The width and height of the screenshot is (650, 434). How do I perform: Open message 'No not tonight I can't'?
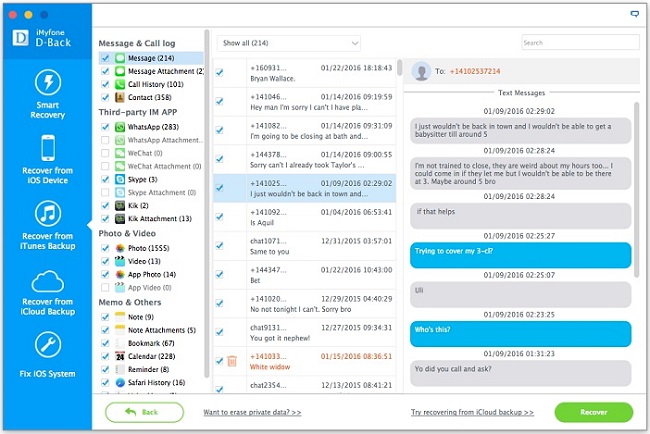[304, 304]
